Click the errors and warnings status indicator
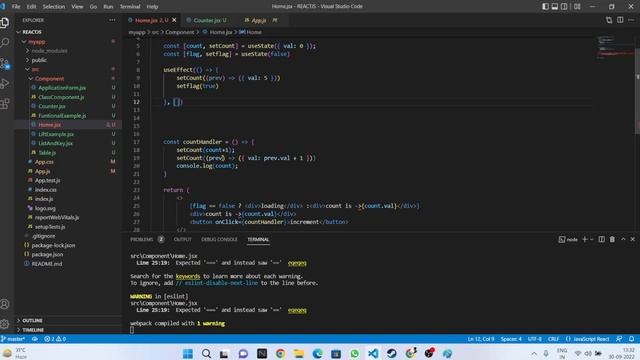This screenshot has width=640, height=360. 55,339
